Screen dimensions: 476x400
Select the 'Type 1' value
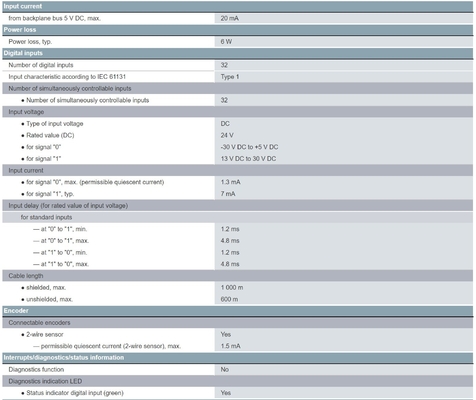230,77
